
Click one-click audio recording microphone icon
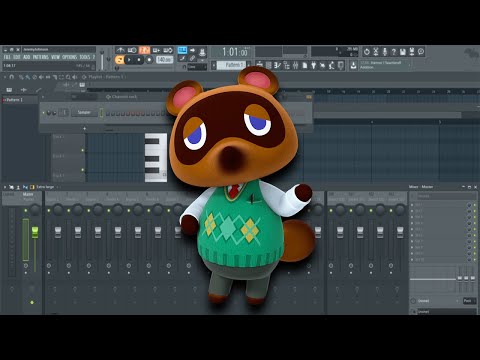point(385,52)
